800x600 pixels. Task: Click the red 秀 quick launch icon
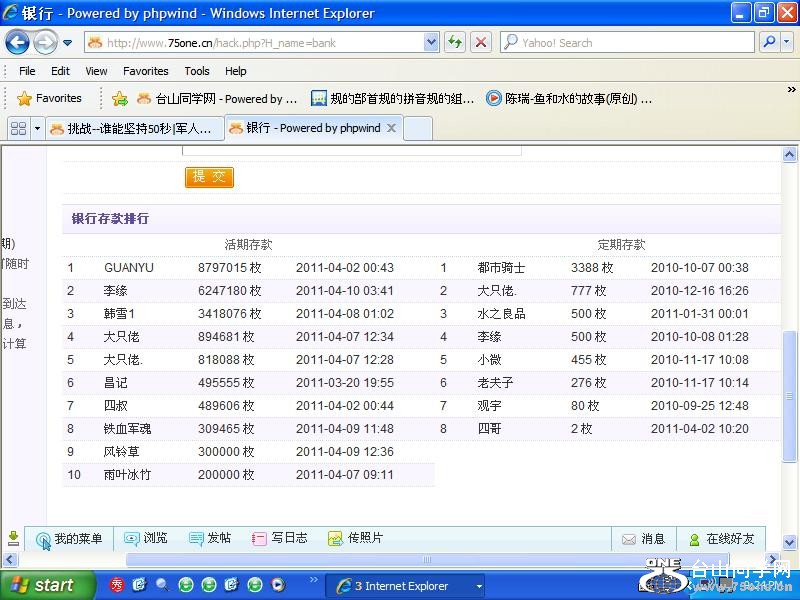point(117,585)
